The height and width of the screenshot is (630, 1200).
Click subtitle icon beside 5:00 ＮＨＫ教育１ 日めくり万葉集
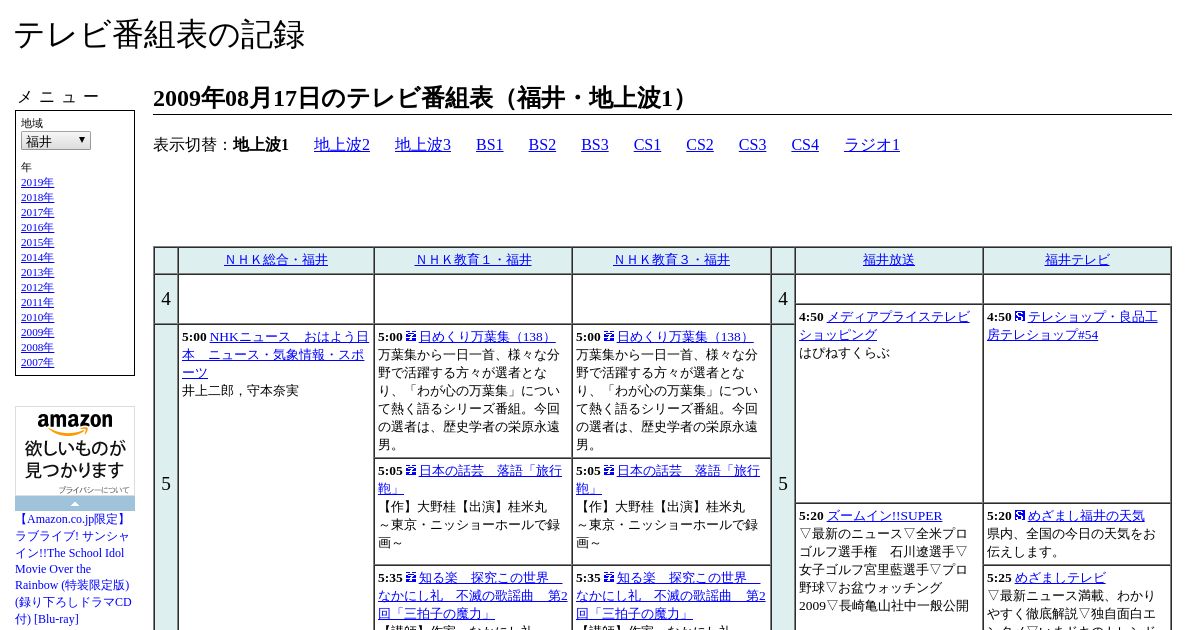(x=411, y=337)
